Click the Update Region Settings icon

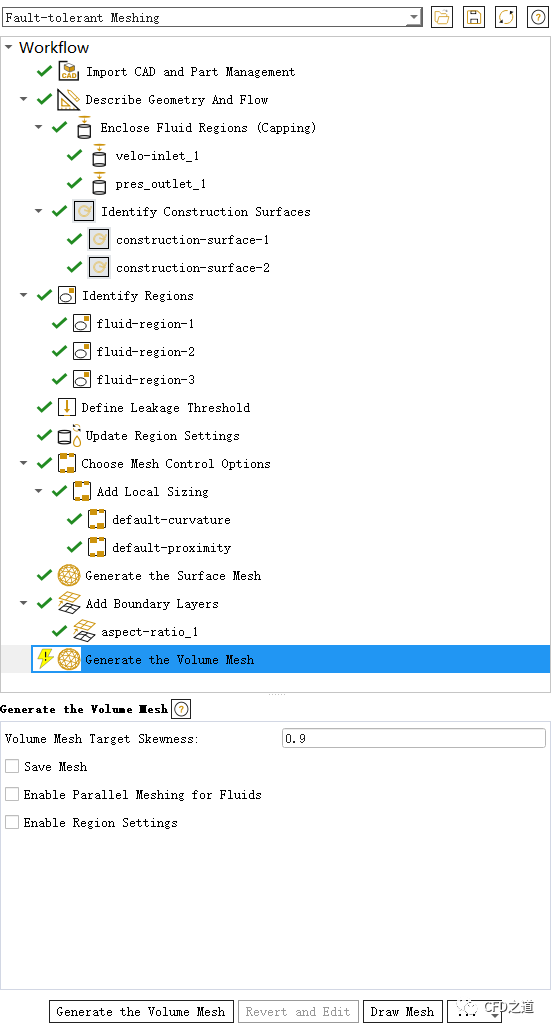[x=69, y=435]
